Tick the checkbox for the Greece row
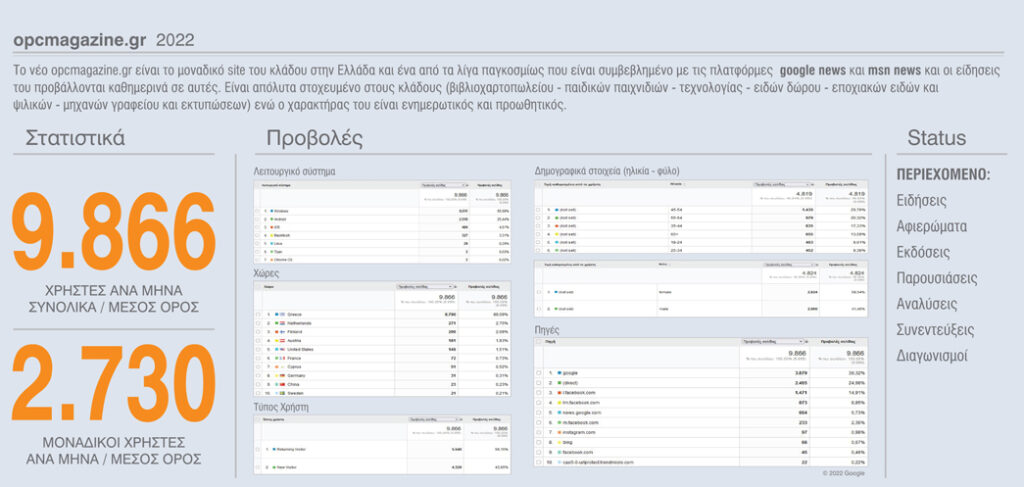 click(258, 315)
